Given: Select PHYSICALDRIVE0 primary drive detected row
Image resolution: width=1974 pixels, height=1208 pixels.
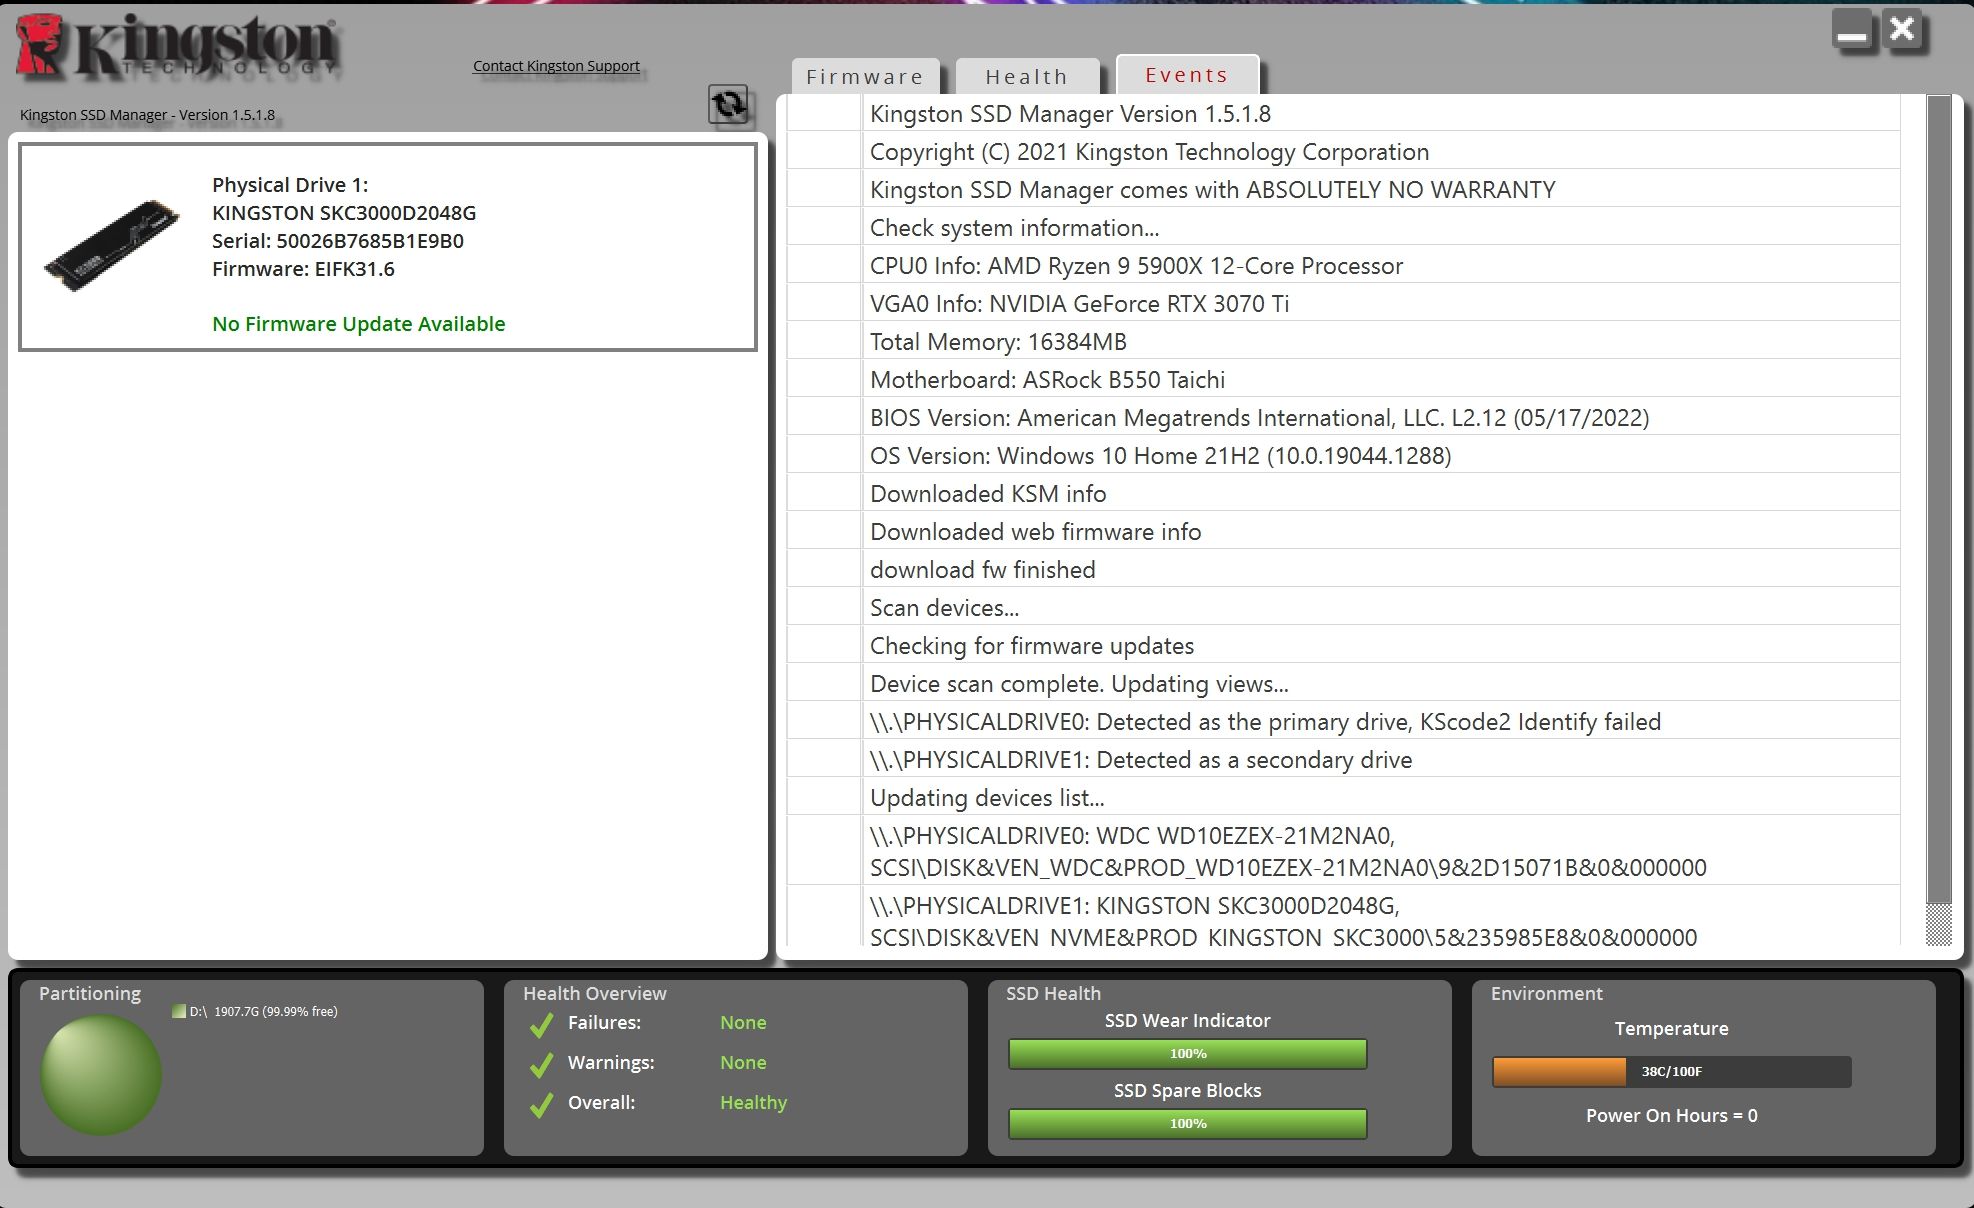Looking at the screenshot, I should click(x=1343, y=722).
